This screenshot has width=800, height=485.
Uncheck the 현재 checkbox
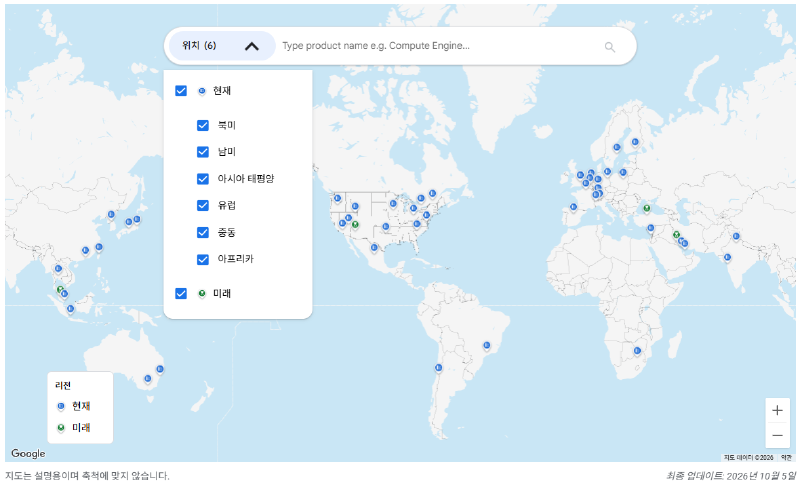point(181,91)
